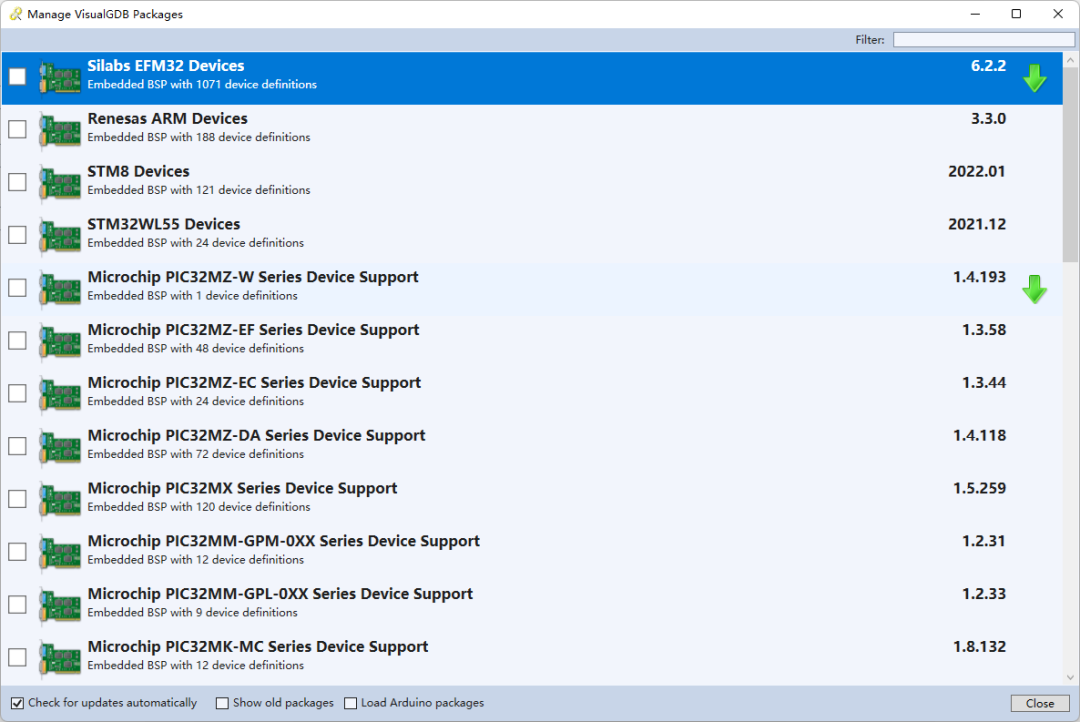This screenshot has width=1080, height=722.
Task: Click 'Embedded BSP with 188 device definitions'
Action: [x=199, y=137]
